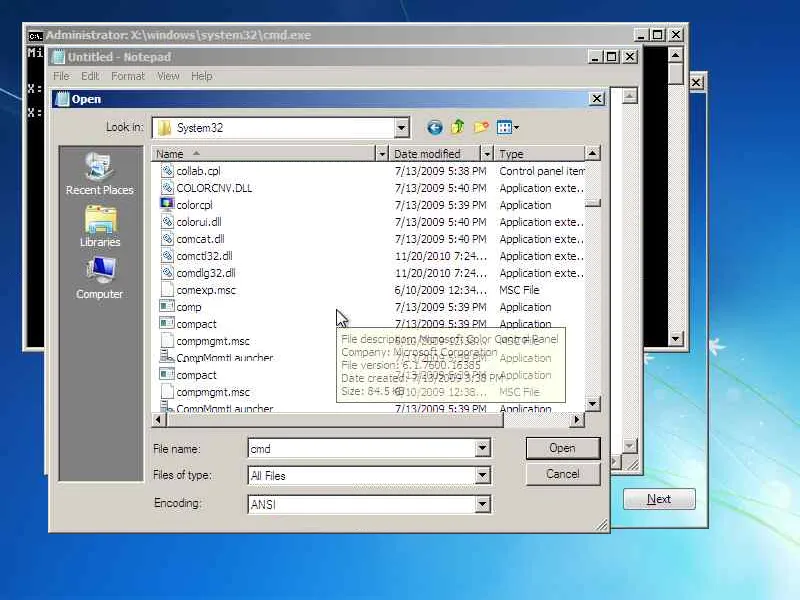Open the Name column filter dropdown

coord(382,154)
